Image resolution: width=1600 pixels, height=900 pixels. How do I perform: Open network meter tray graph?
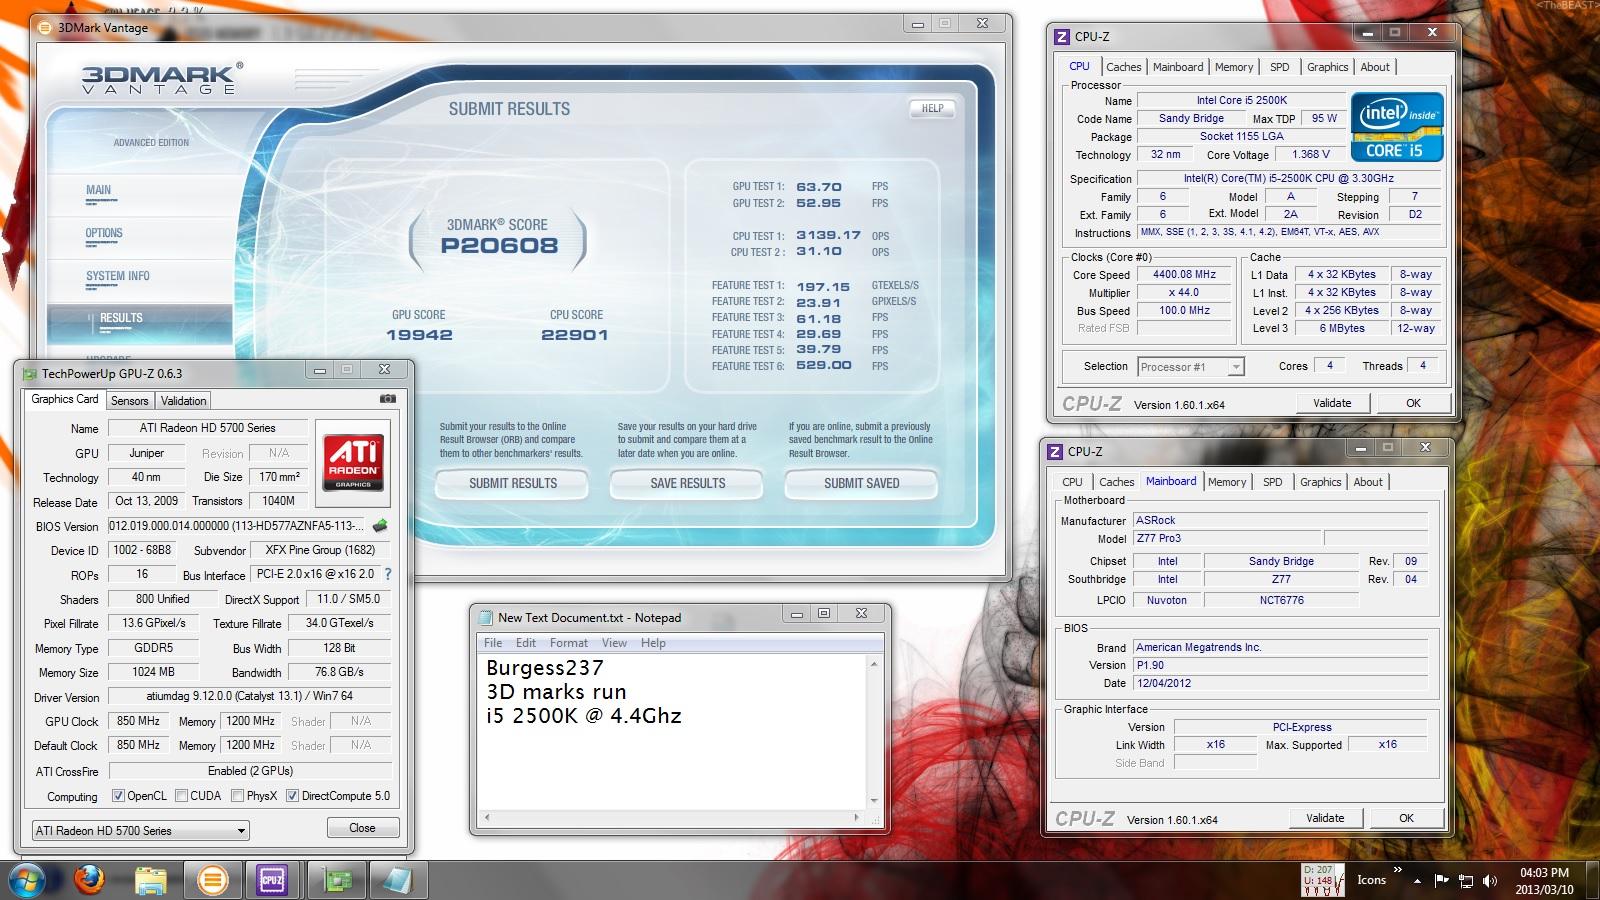tap(1323, 880)
